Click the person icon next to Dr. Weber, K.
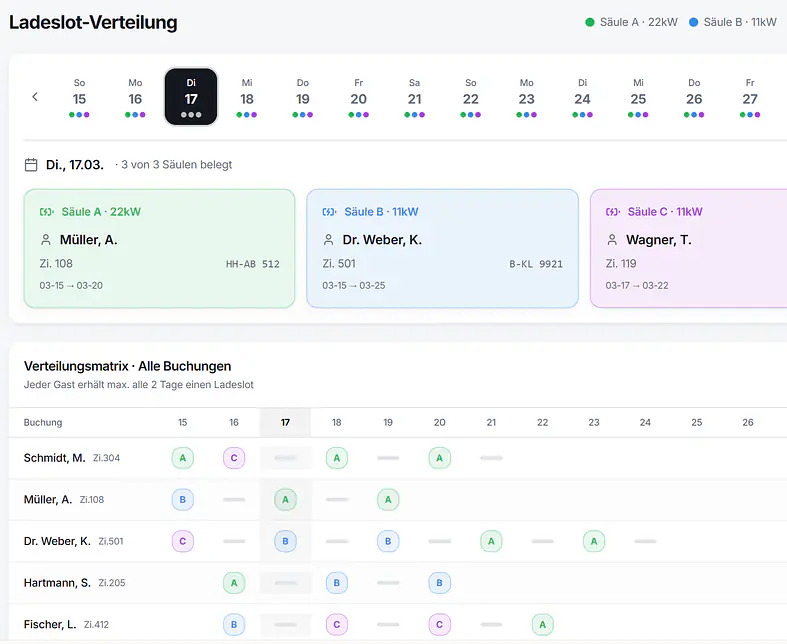 click(x=329, y=240)
